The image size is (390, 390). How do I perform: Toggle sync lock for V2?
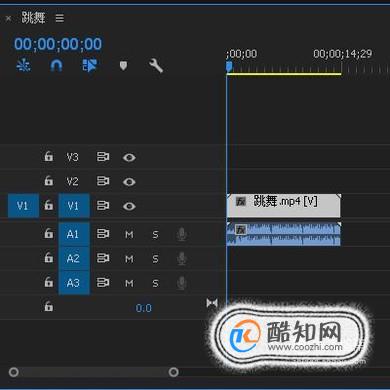coord(103,181)
